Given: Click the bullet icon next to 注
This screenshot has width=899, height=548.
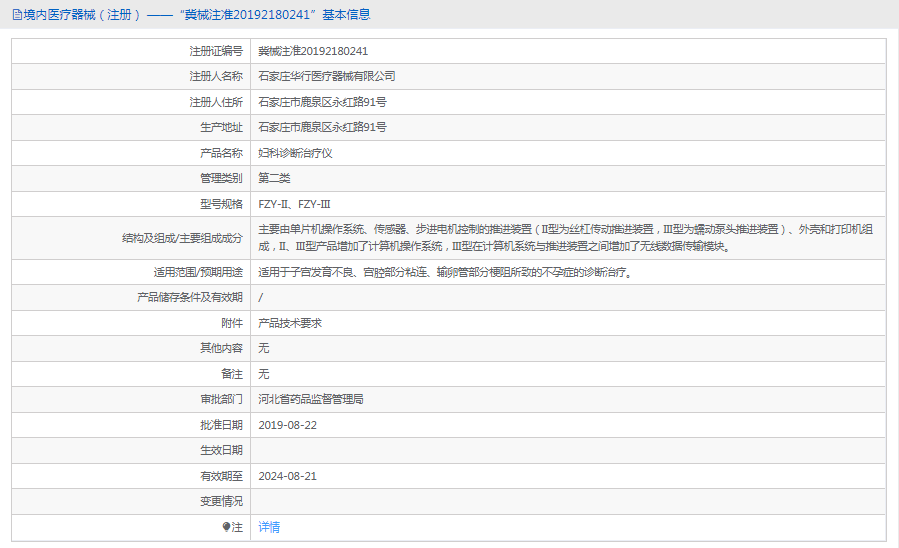Looking at the screenshot, I should pos(226,527).
